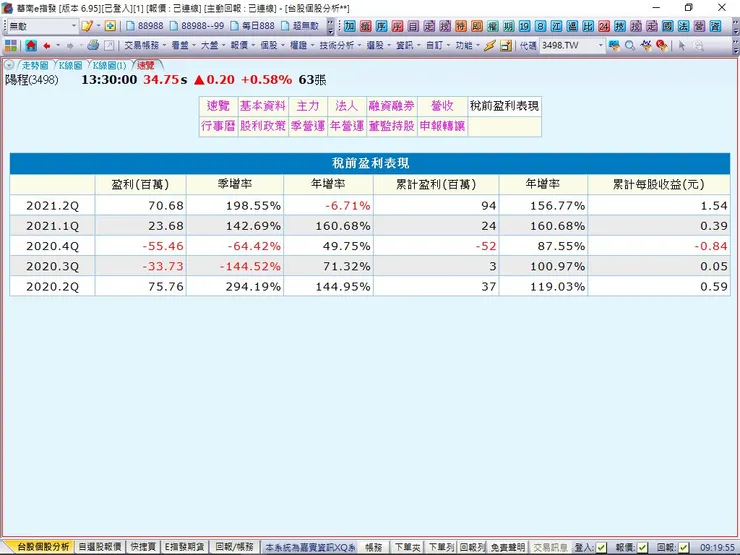Click the red 24 shortcut icon

coord(604,26)
